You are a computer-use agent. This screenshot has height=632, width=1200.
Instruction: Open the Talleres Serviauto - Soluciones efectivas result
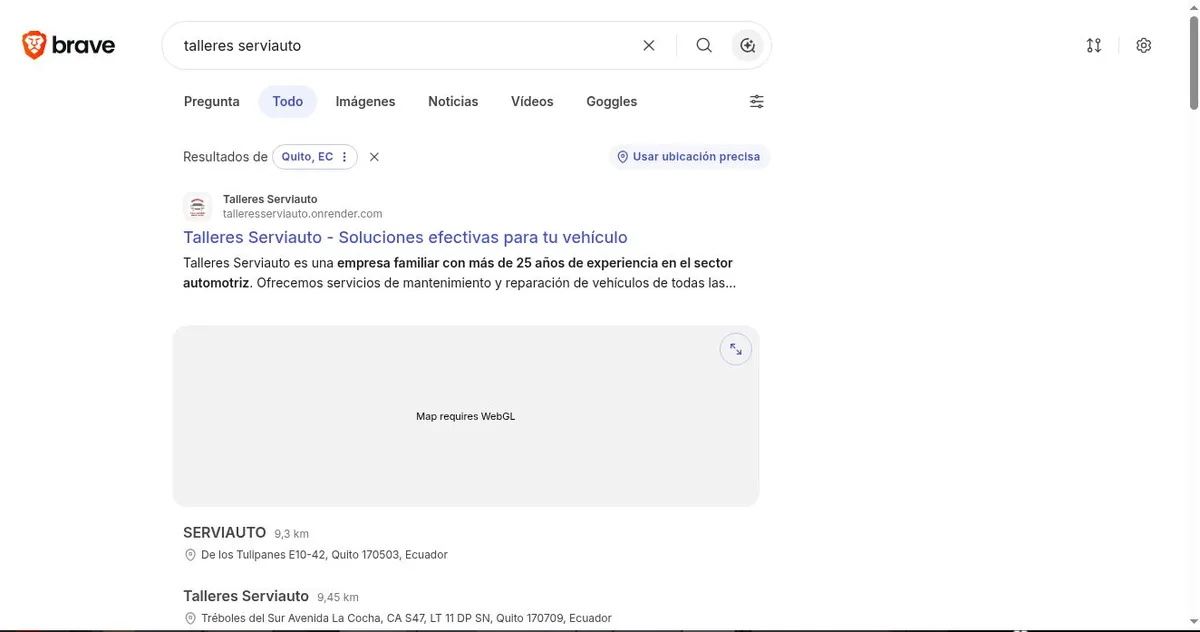coord(405,237)
